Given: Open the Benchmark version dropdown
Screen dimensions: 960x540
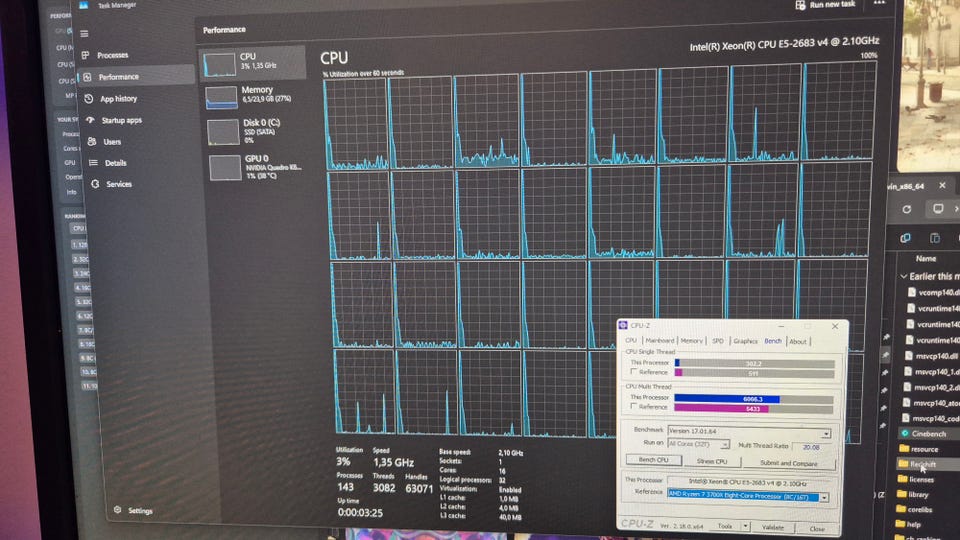Looking at the screenshot, I should [x=749, y=432].
